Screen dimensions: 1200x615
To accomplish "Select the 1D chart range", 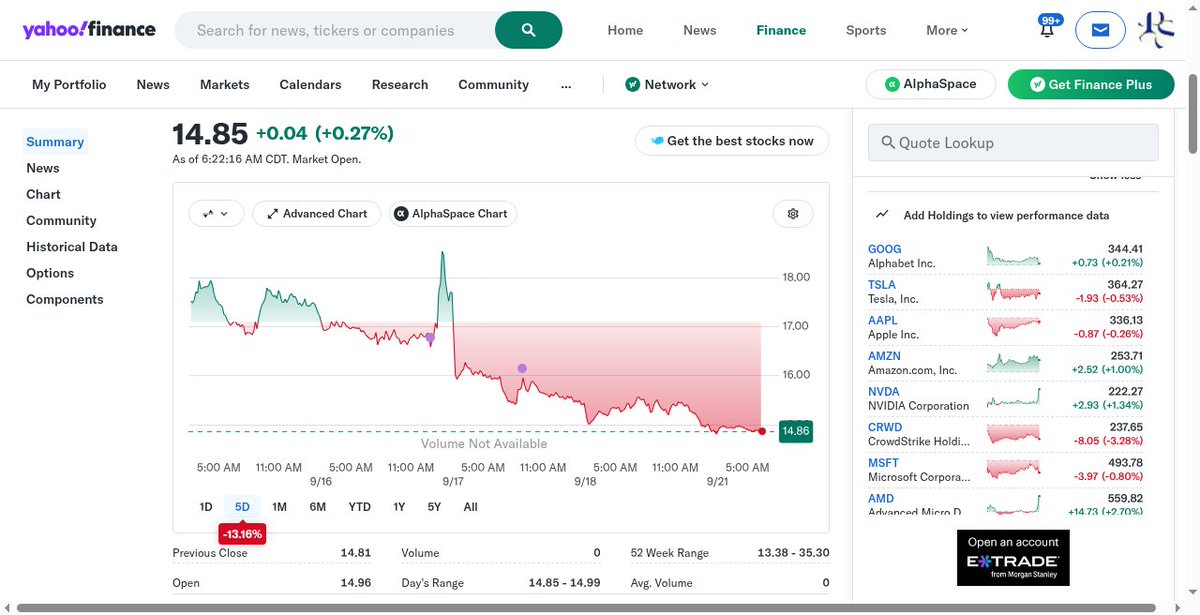I will [x=206, y=507].
